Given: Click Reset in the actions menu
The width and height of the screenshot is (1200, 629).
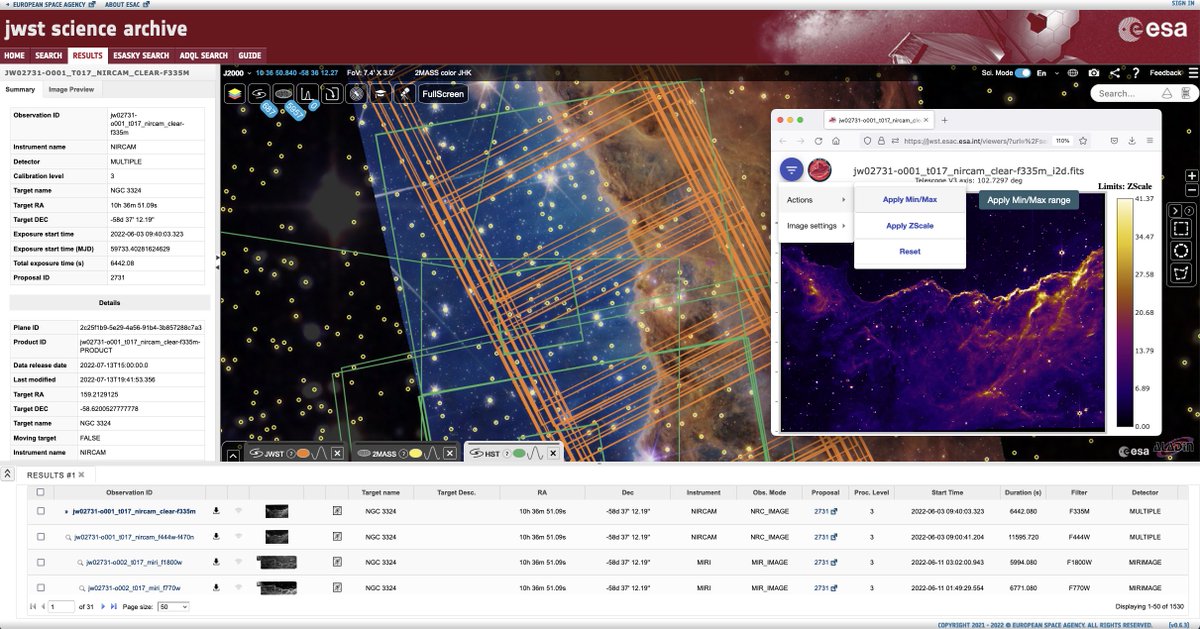Looking at the screenshot, I should click(910, 252).
